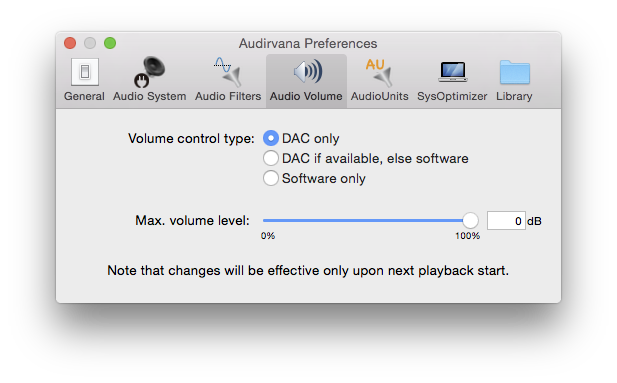Enable Software only volume control
Screen dimensions: 617x383
tap(271, 178)
